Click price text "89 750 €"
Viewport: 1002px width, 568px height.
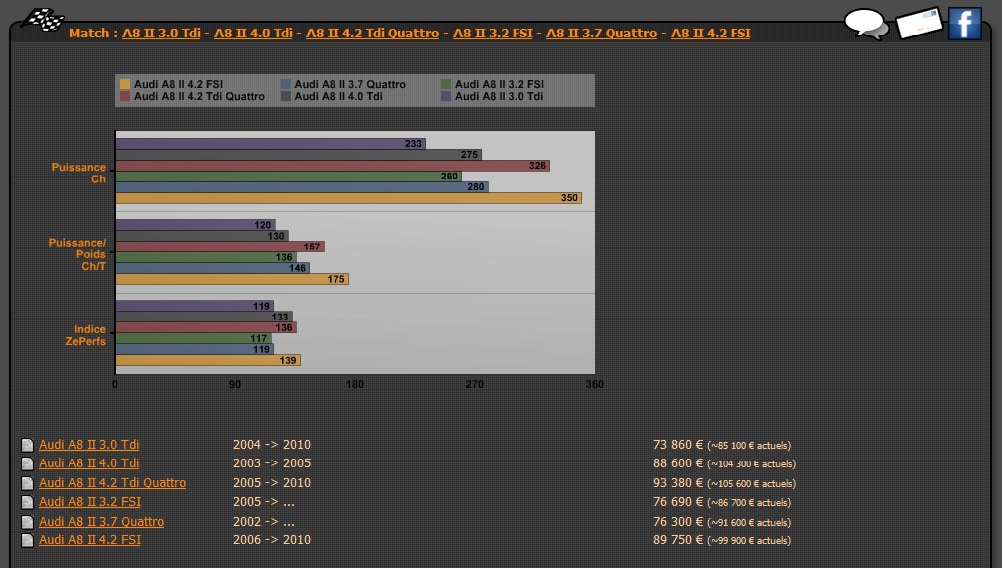(678, 540)
